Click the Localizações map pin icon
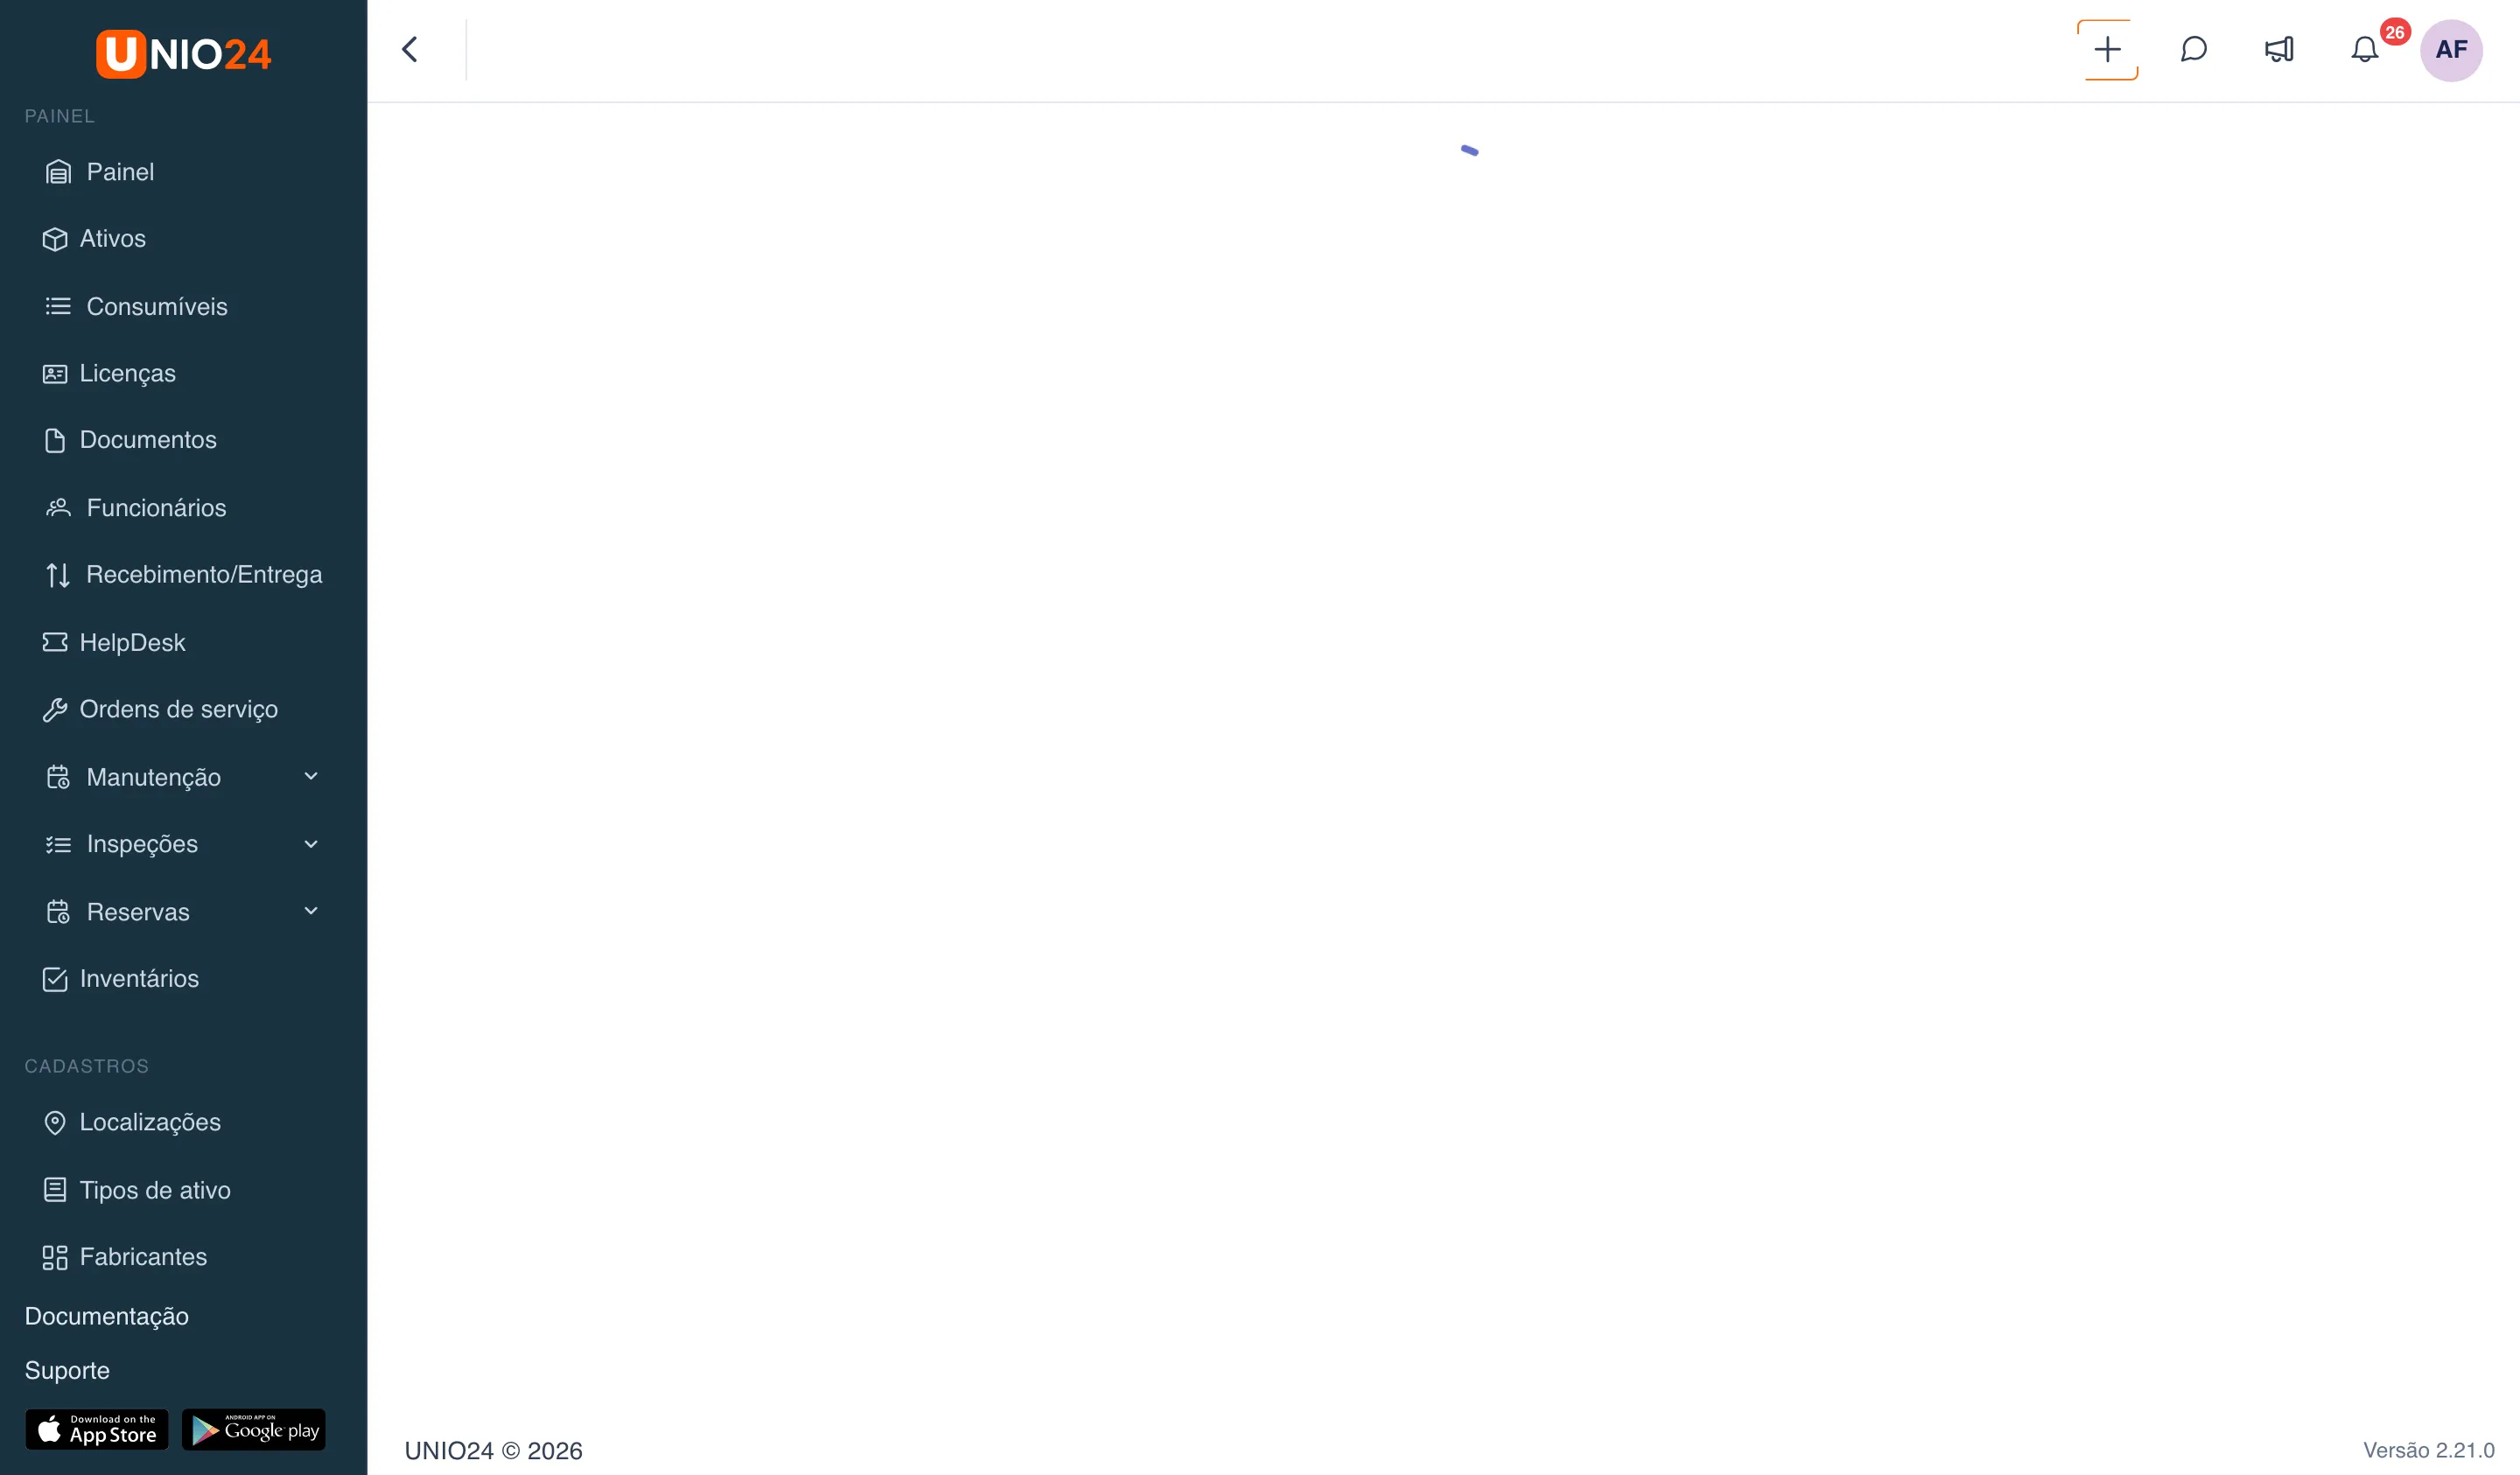The height and width of the screenshot is (1475, 2520). pyautogui.click(x=55, y=1123)
